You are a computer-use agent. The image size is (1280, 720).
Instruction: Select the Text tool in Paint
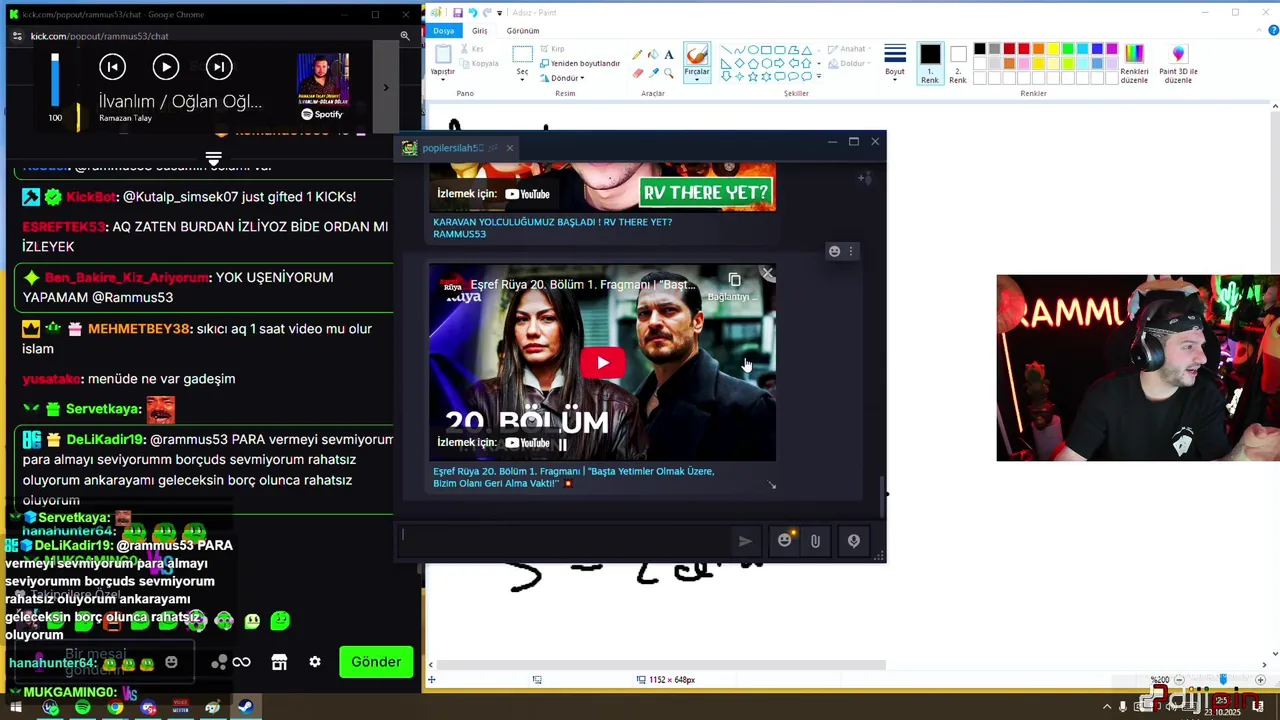point(669,55)
